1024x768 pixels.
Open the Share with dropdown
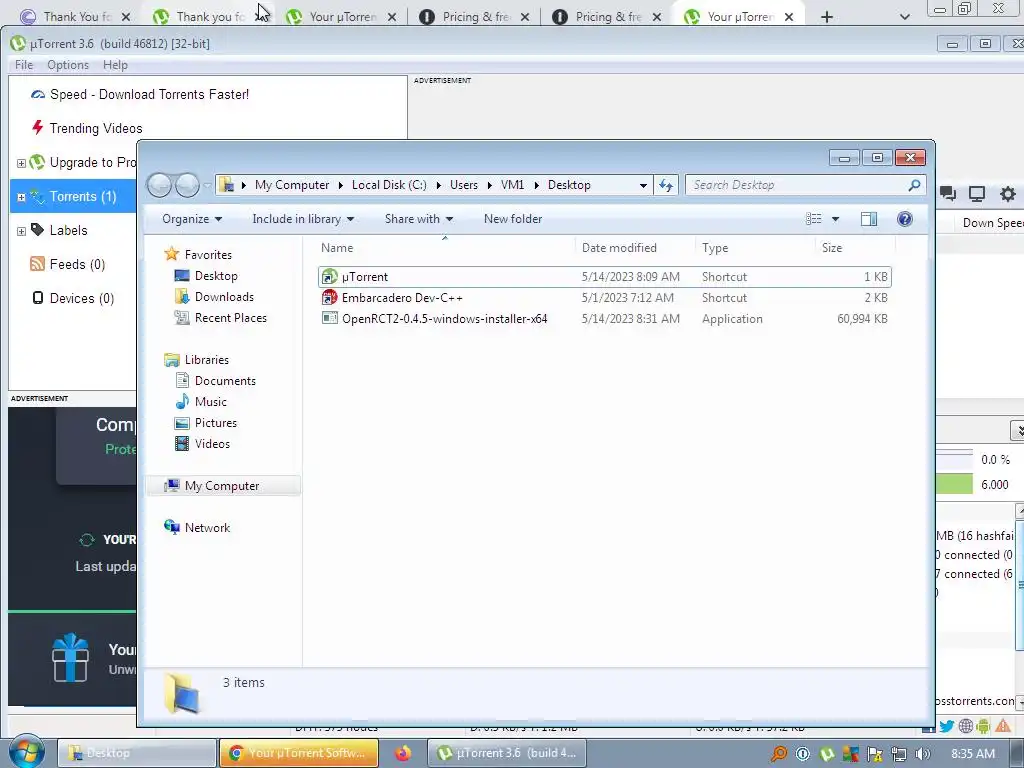click(419, 219)
